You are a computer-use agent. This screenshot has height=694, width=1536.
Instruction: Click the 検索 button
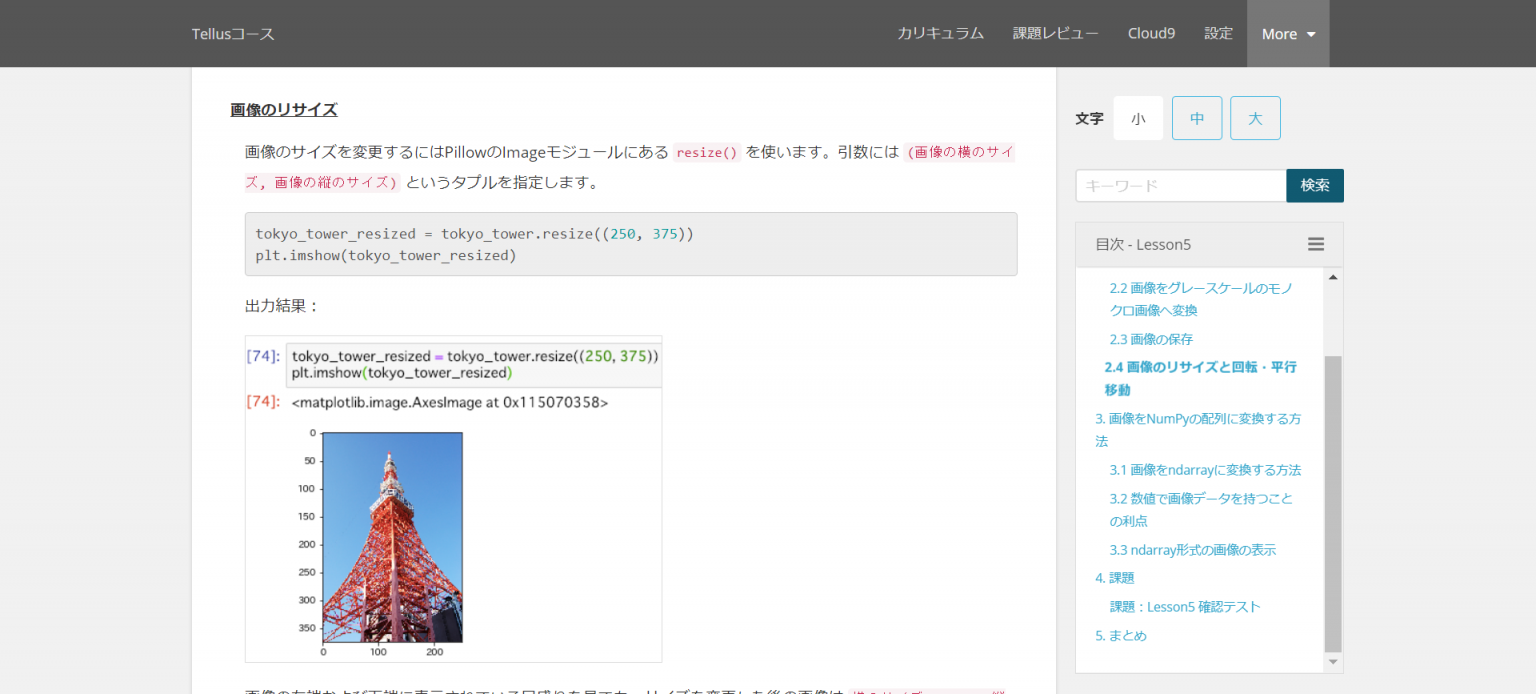pos(1315,186)
